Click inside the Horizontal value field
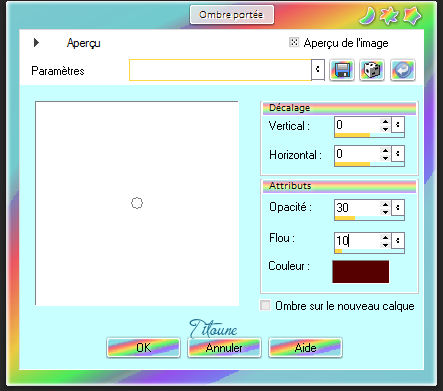Screen dimensions: 443x391 click(x=357, y=154)
